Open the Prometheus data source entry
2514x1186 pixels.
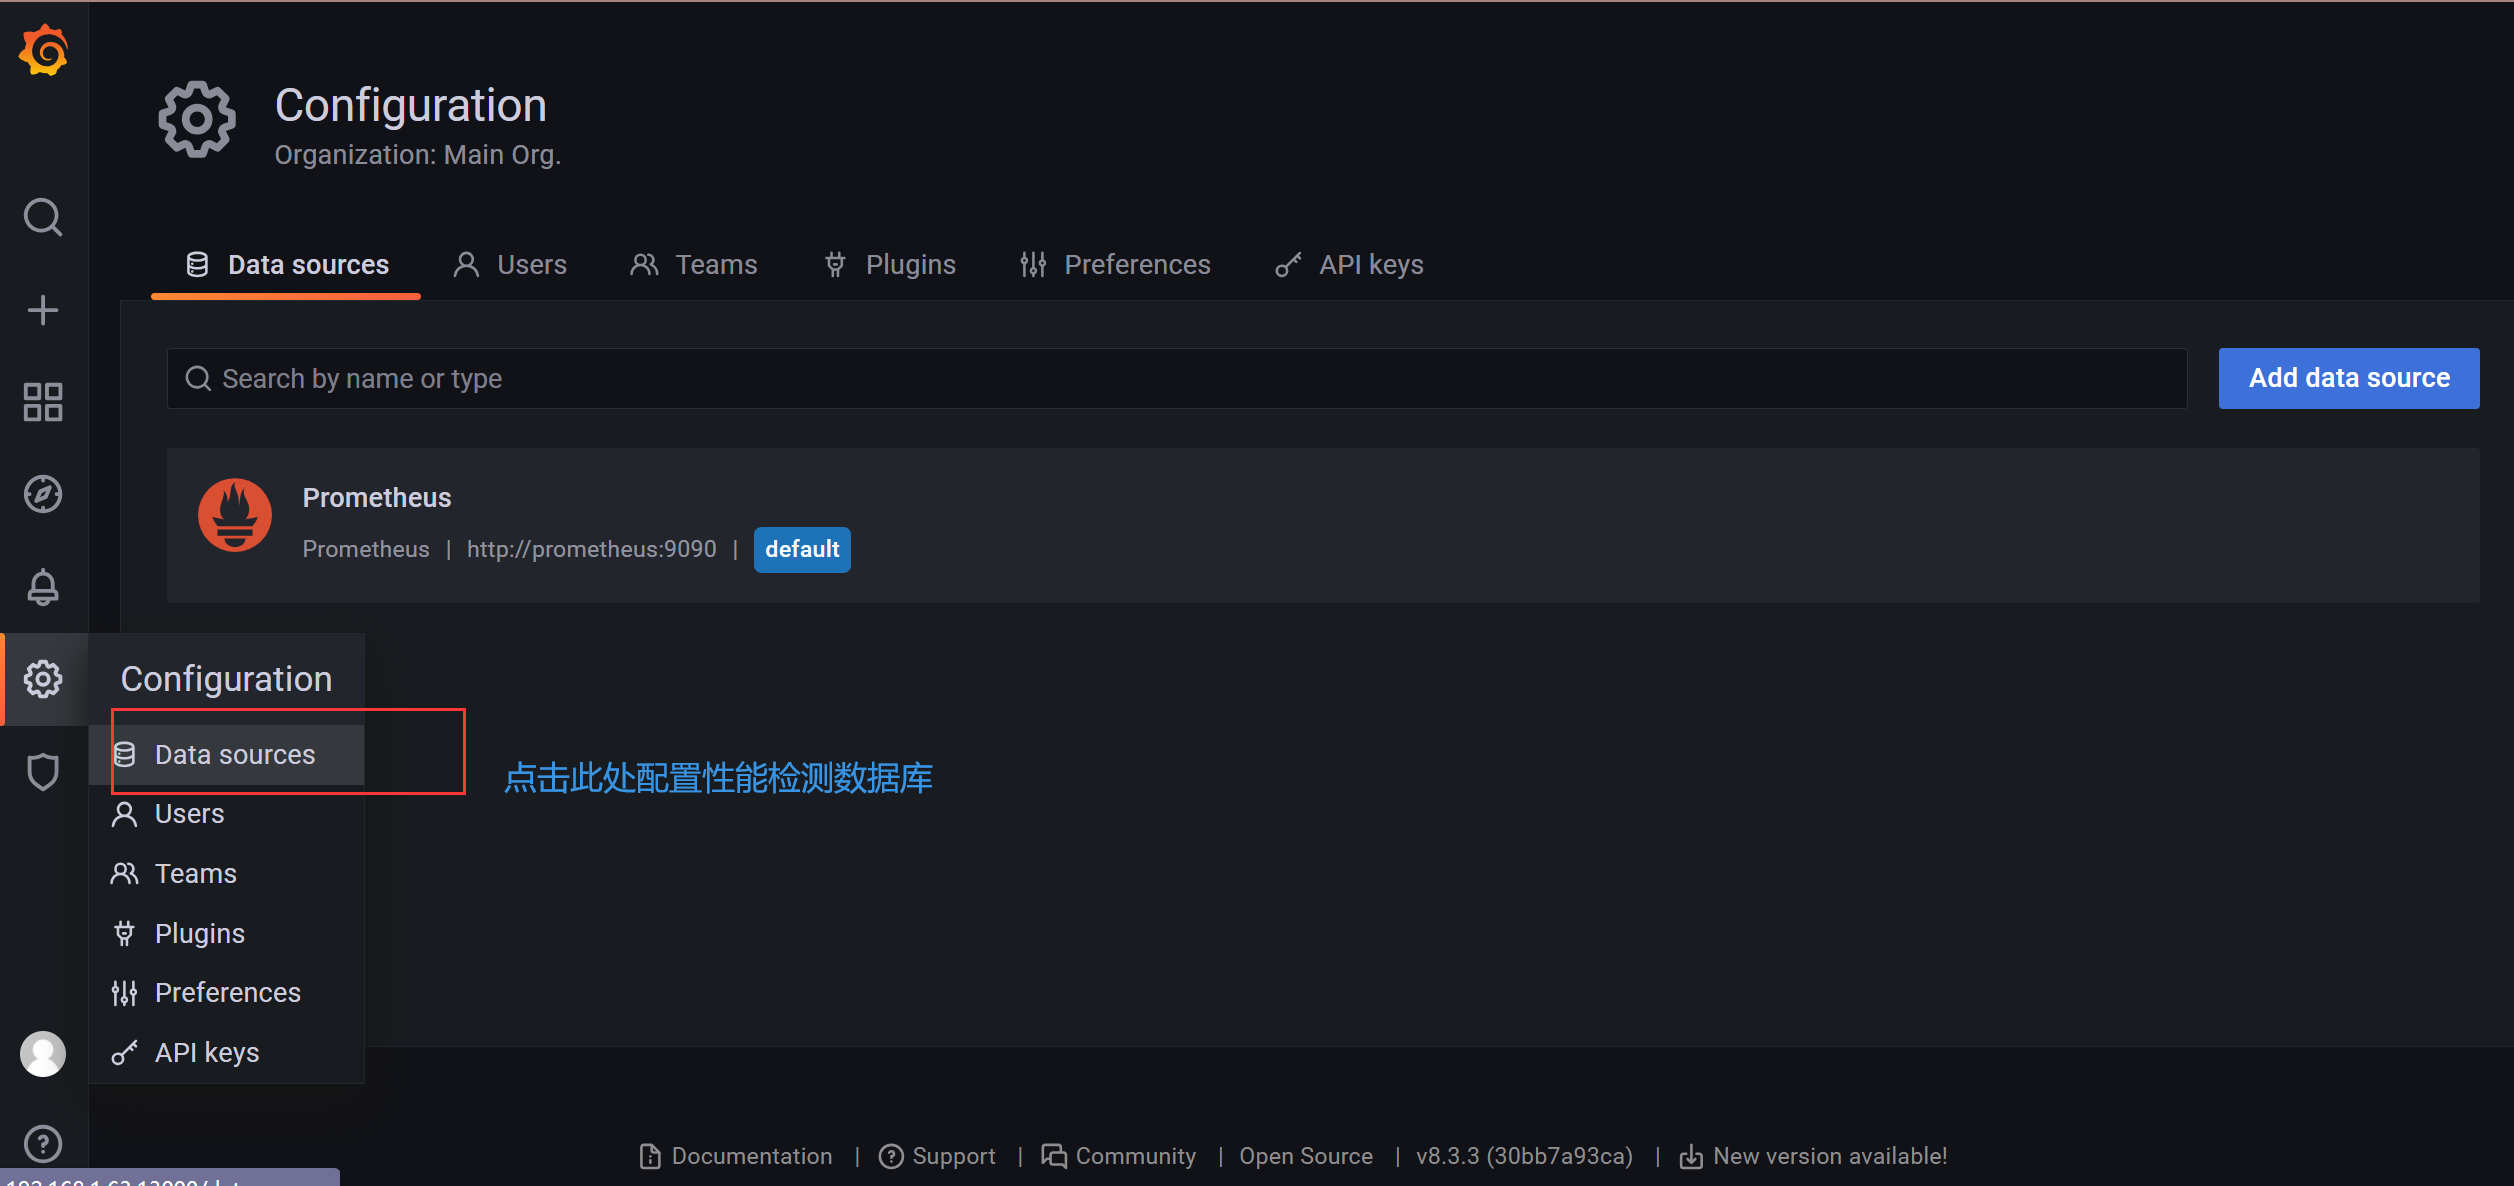point(377,498)
